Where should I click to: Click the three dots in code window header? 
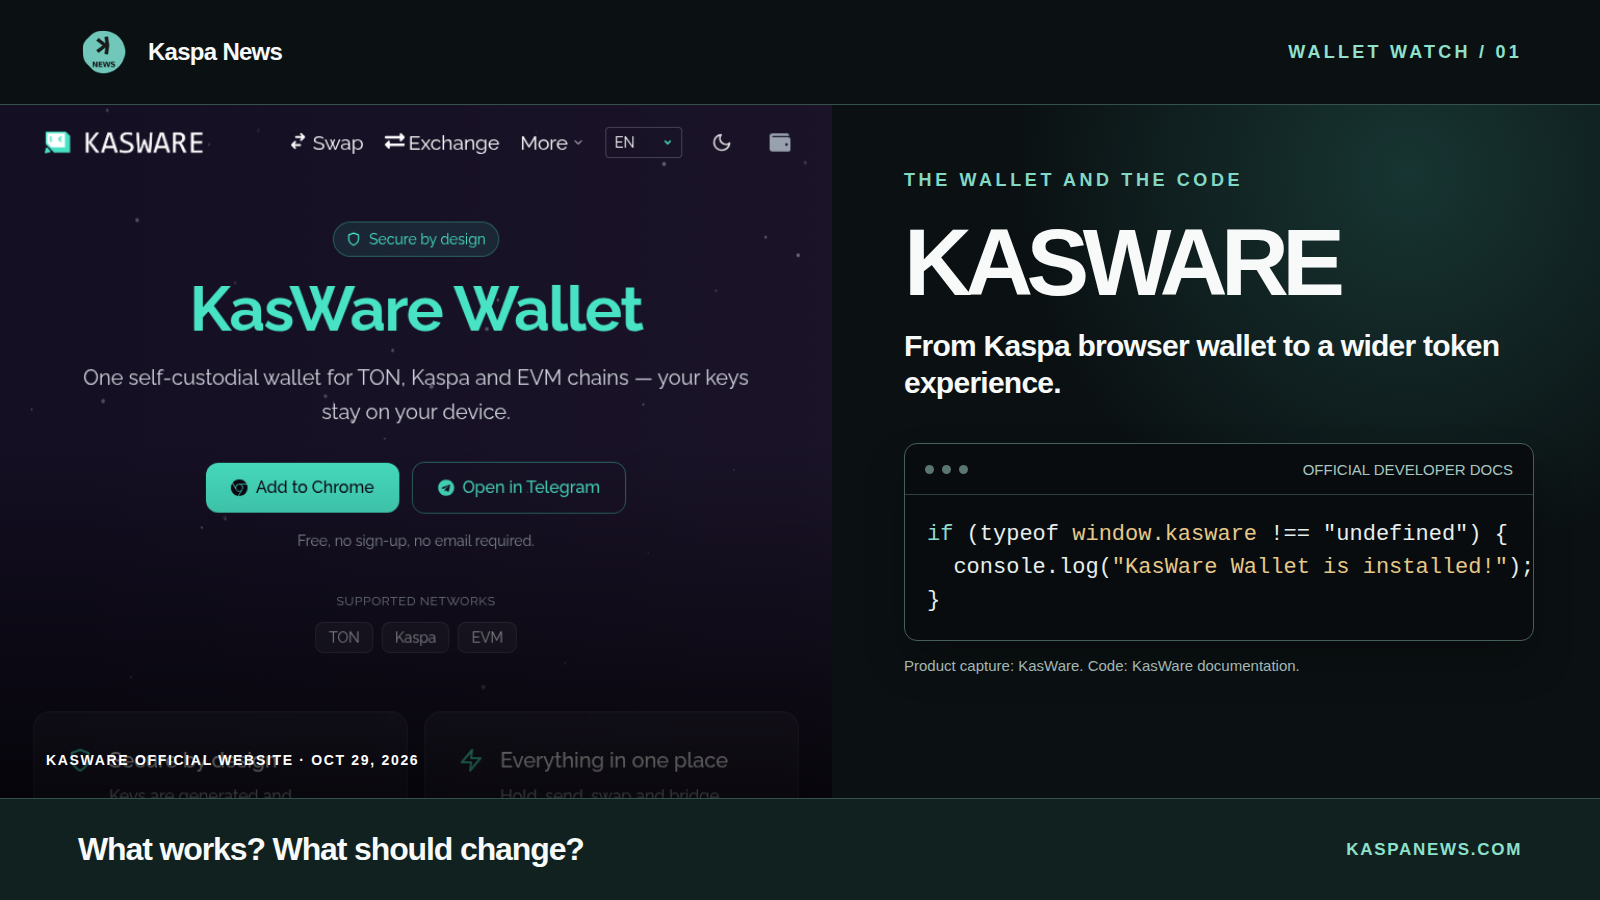pos(946,469)
